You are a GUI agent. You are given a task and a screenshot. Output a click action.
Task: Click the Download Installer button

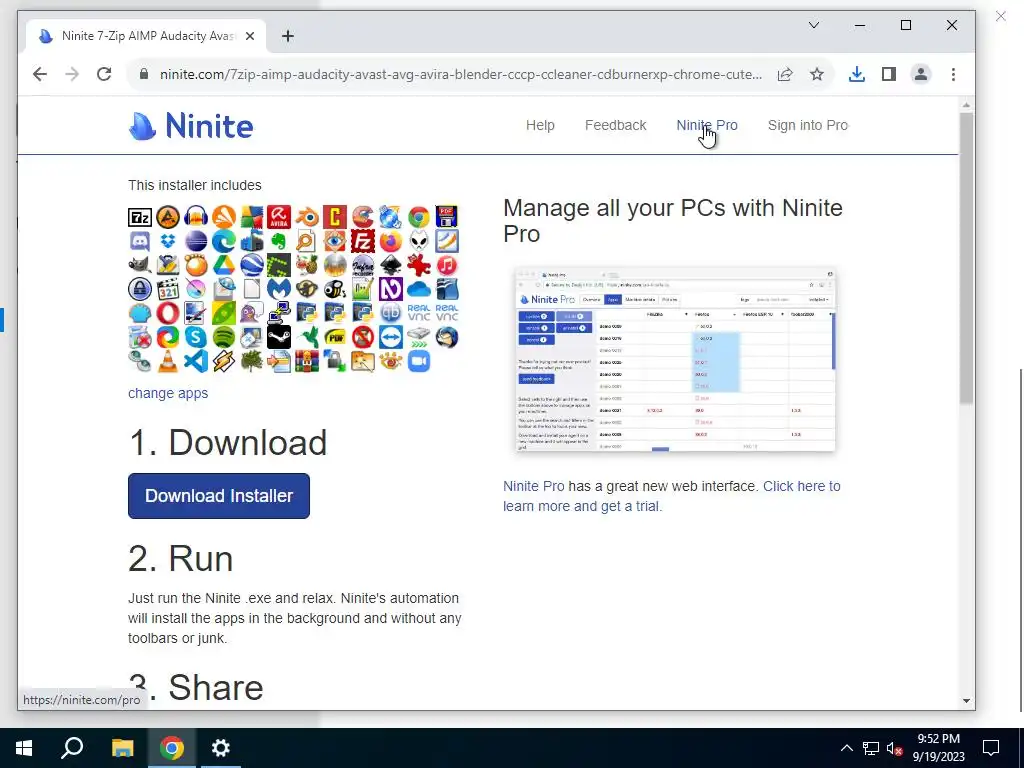click(x=219, y=496)
